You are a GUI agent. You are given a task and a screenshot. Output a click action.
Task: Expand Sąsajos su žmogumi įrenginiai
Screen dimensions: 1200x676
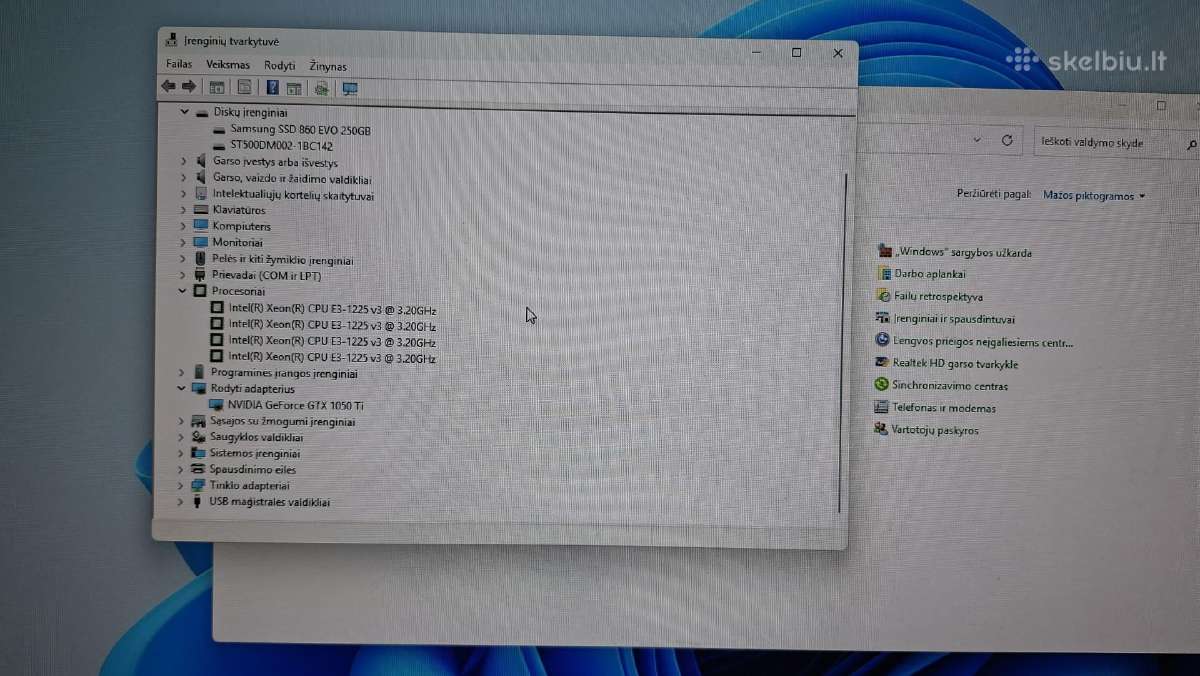(x=181, y=421)
